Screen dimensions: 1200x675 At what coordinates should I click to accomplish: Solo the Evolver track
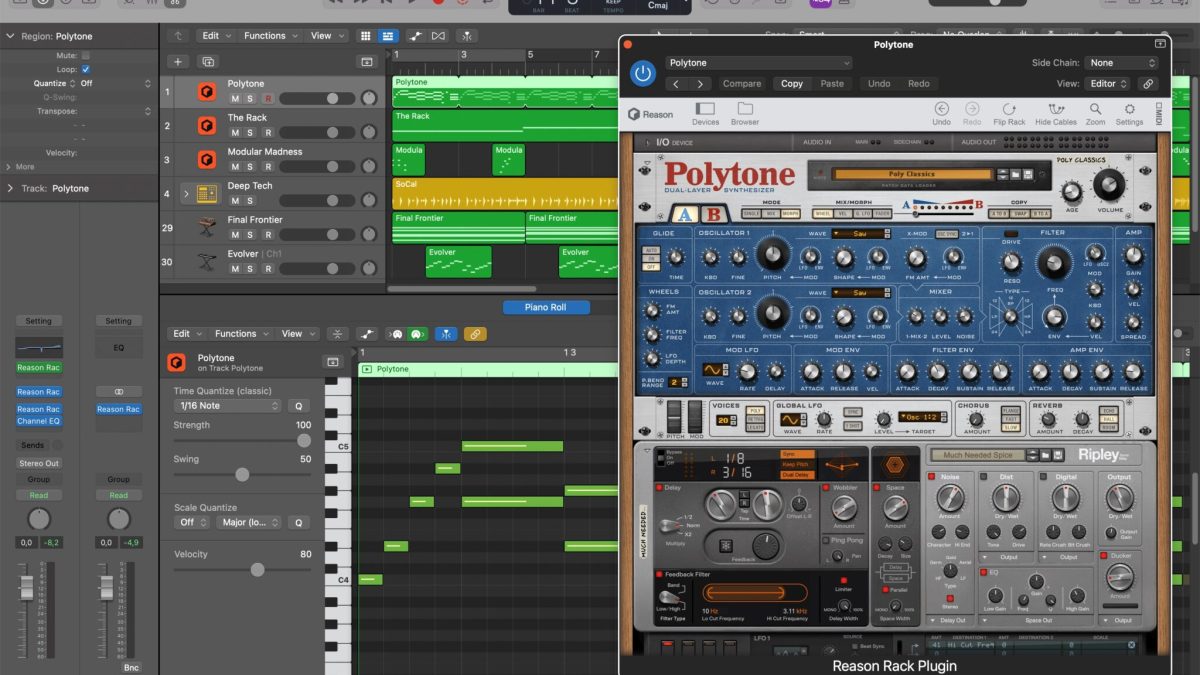pyautogui.click(x=251, y=269)
